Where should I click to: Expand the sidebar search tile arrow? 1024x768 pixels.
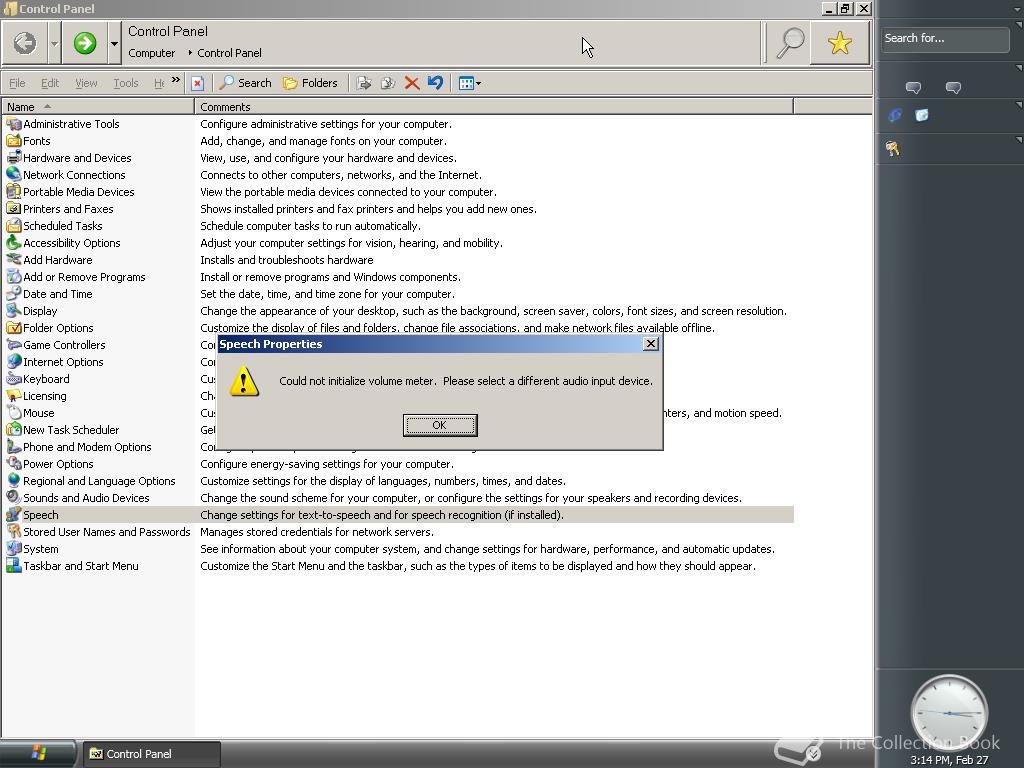(1018, 25)
